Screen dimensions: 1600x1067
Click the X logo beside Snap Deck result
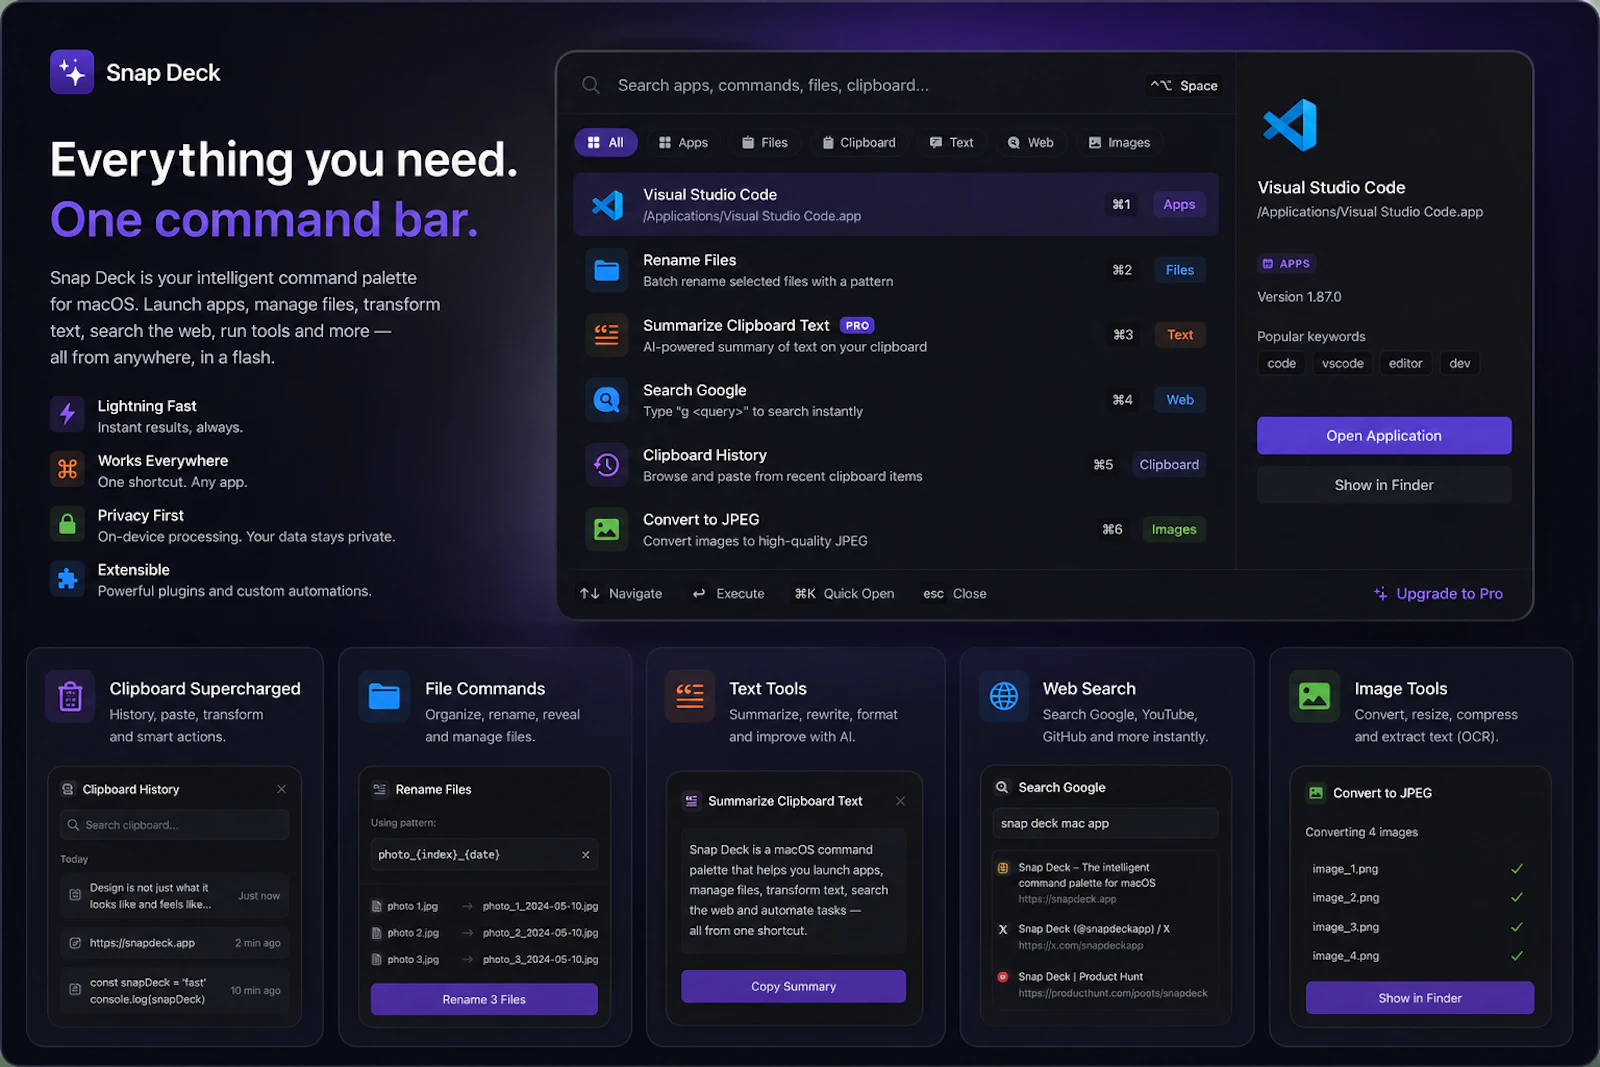[1003, 929]
